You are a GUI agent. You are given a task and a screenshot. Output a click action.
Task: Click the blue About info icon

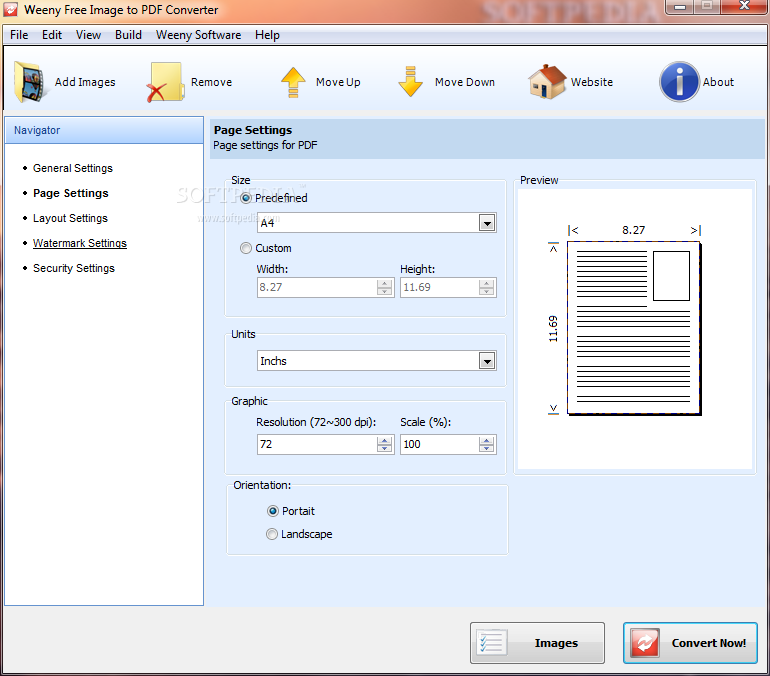(x=679, y=82)
